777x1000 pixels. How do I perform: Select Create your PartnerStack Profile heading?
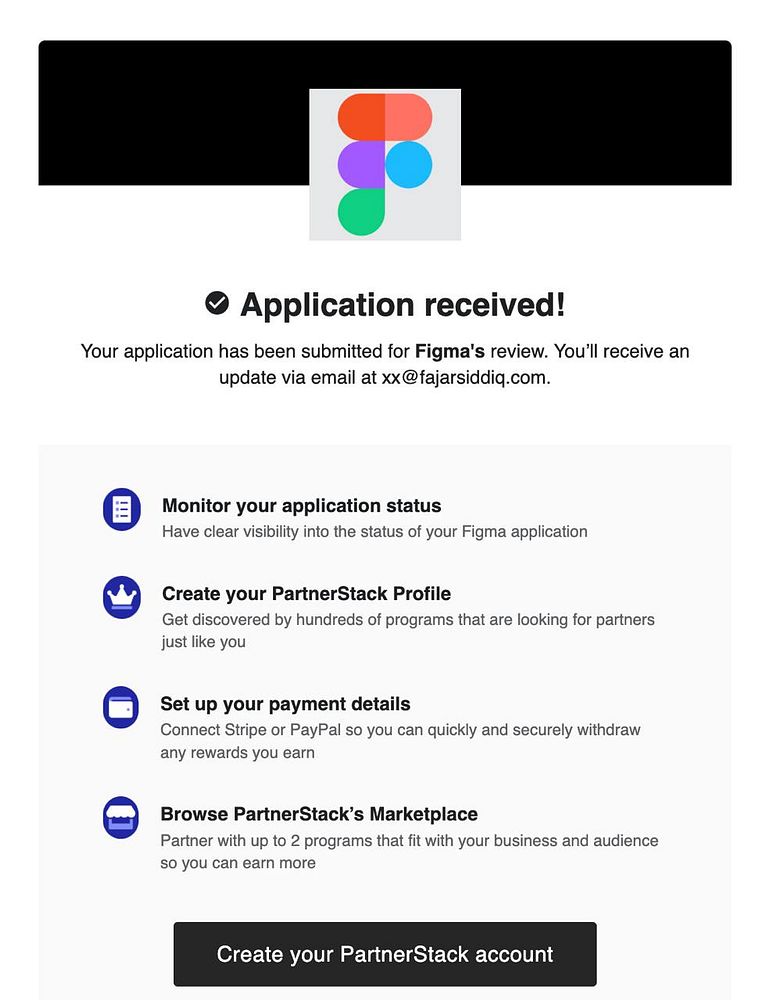point(306,594)
